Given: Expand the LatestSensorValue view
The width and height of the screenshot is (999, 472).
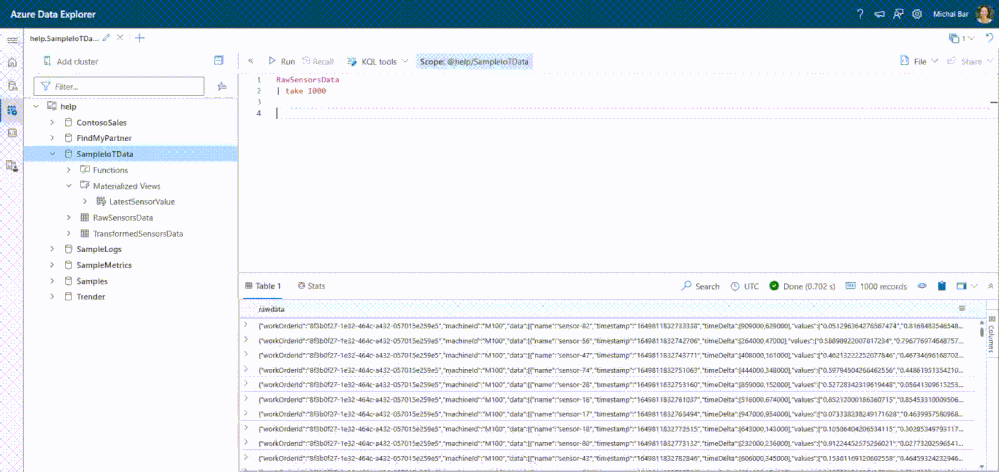Looking at the screenshot, I should pos(85,201).
